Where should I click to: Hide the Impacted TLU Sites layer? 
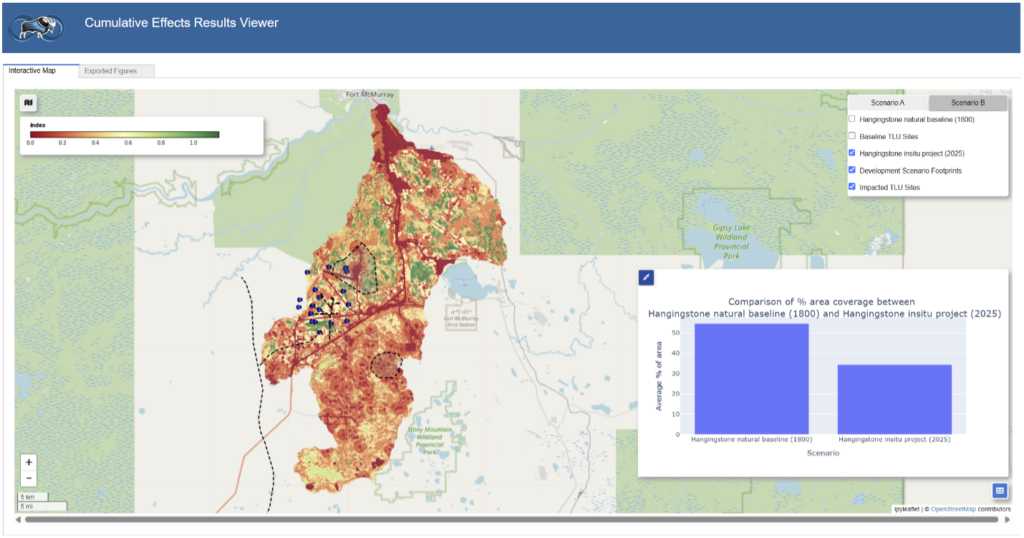click(852, 187)
